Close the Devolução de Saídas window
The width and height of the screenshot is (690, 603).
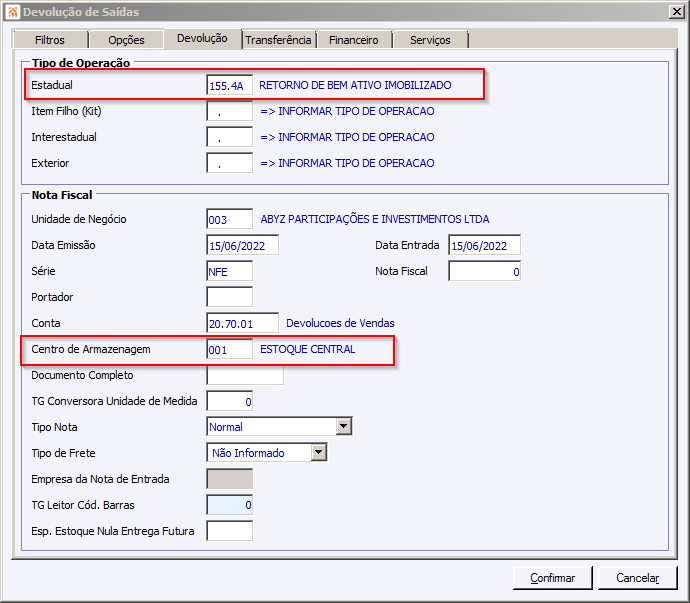pos(676,12)
